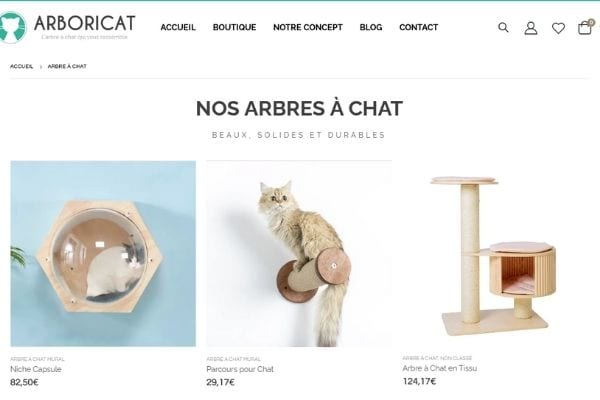This screenshot has height=400, width=600.
Task: Open the Boutique menu item
Action: pos(234,27)
